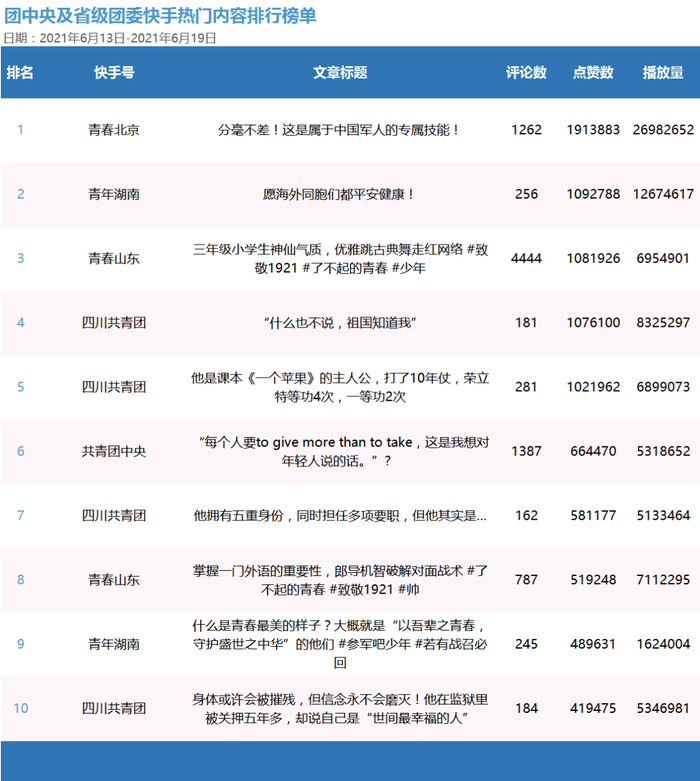Select comment count 787
The height and width of the screenshot is (781, 700).
click(526, 580)
